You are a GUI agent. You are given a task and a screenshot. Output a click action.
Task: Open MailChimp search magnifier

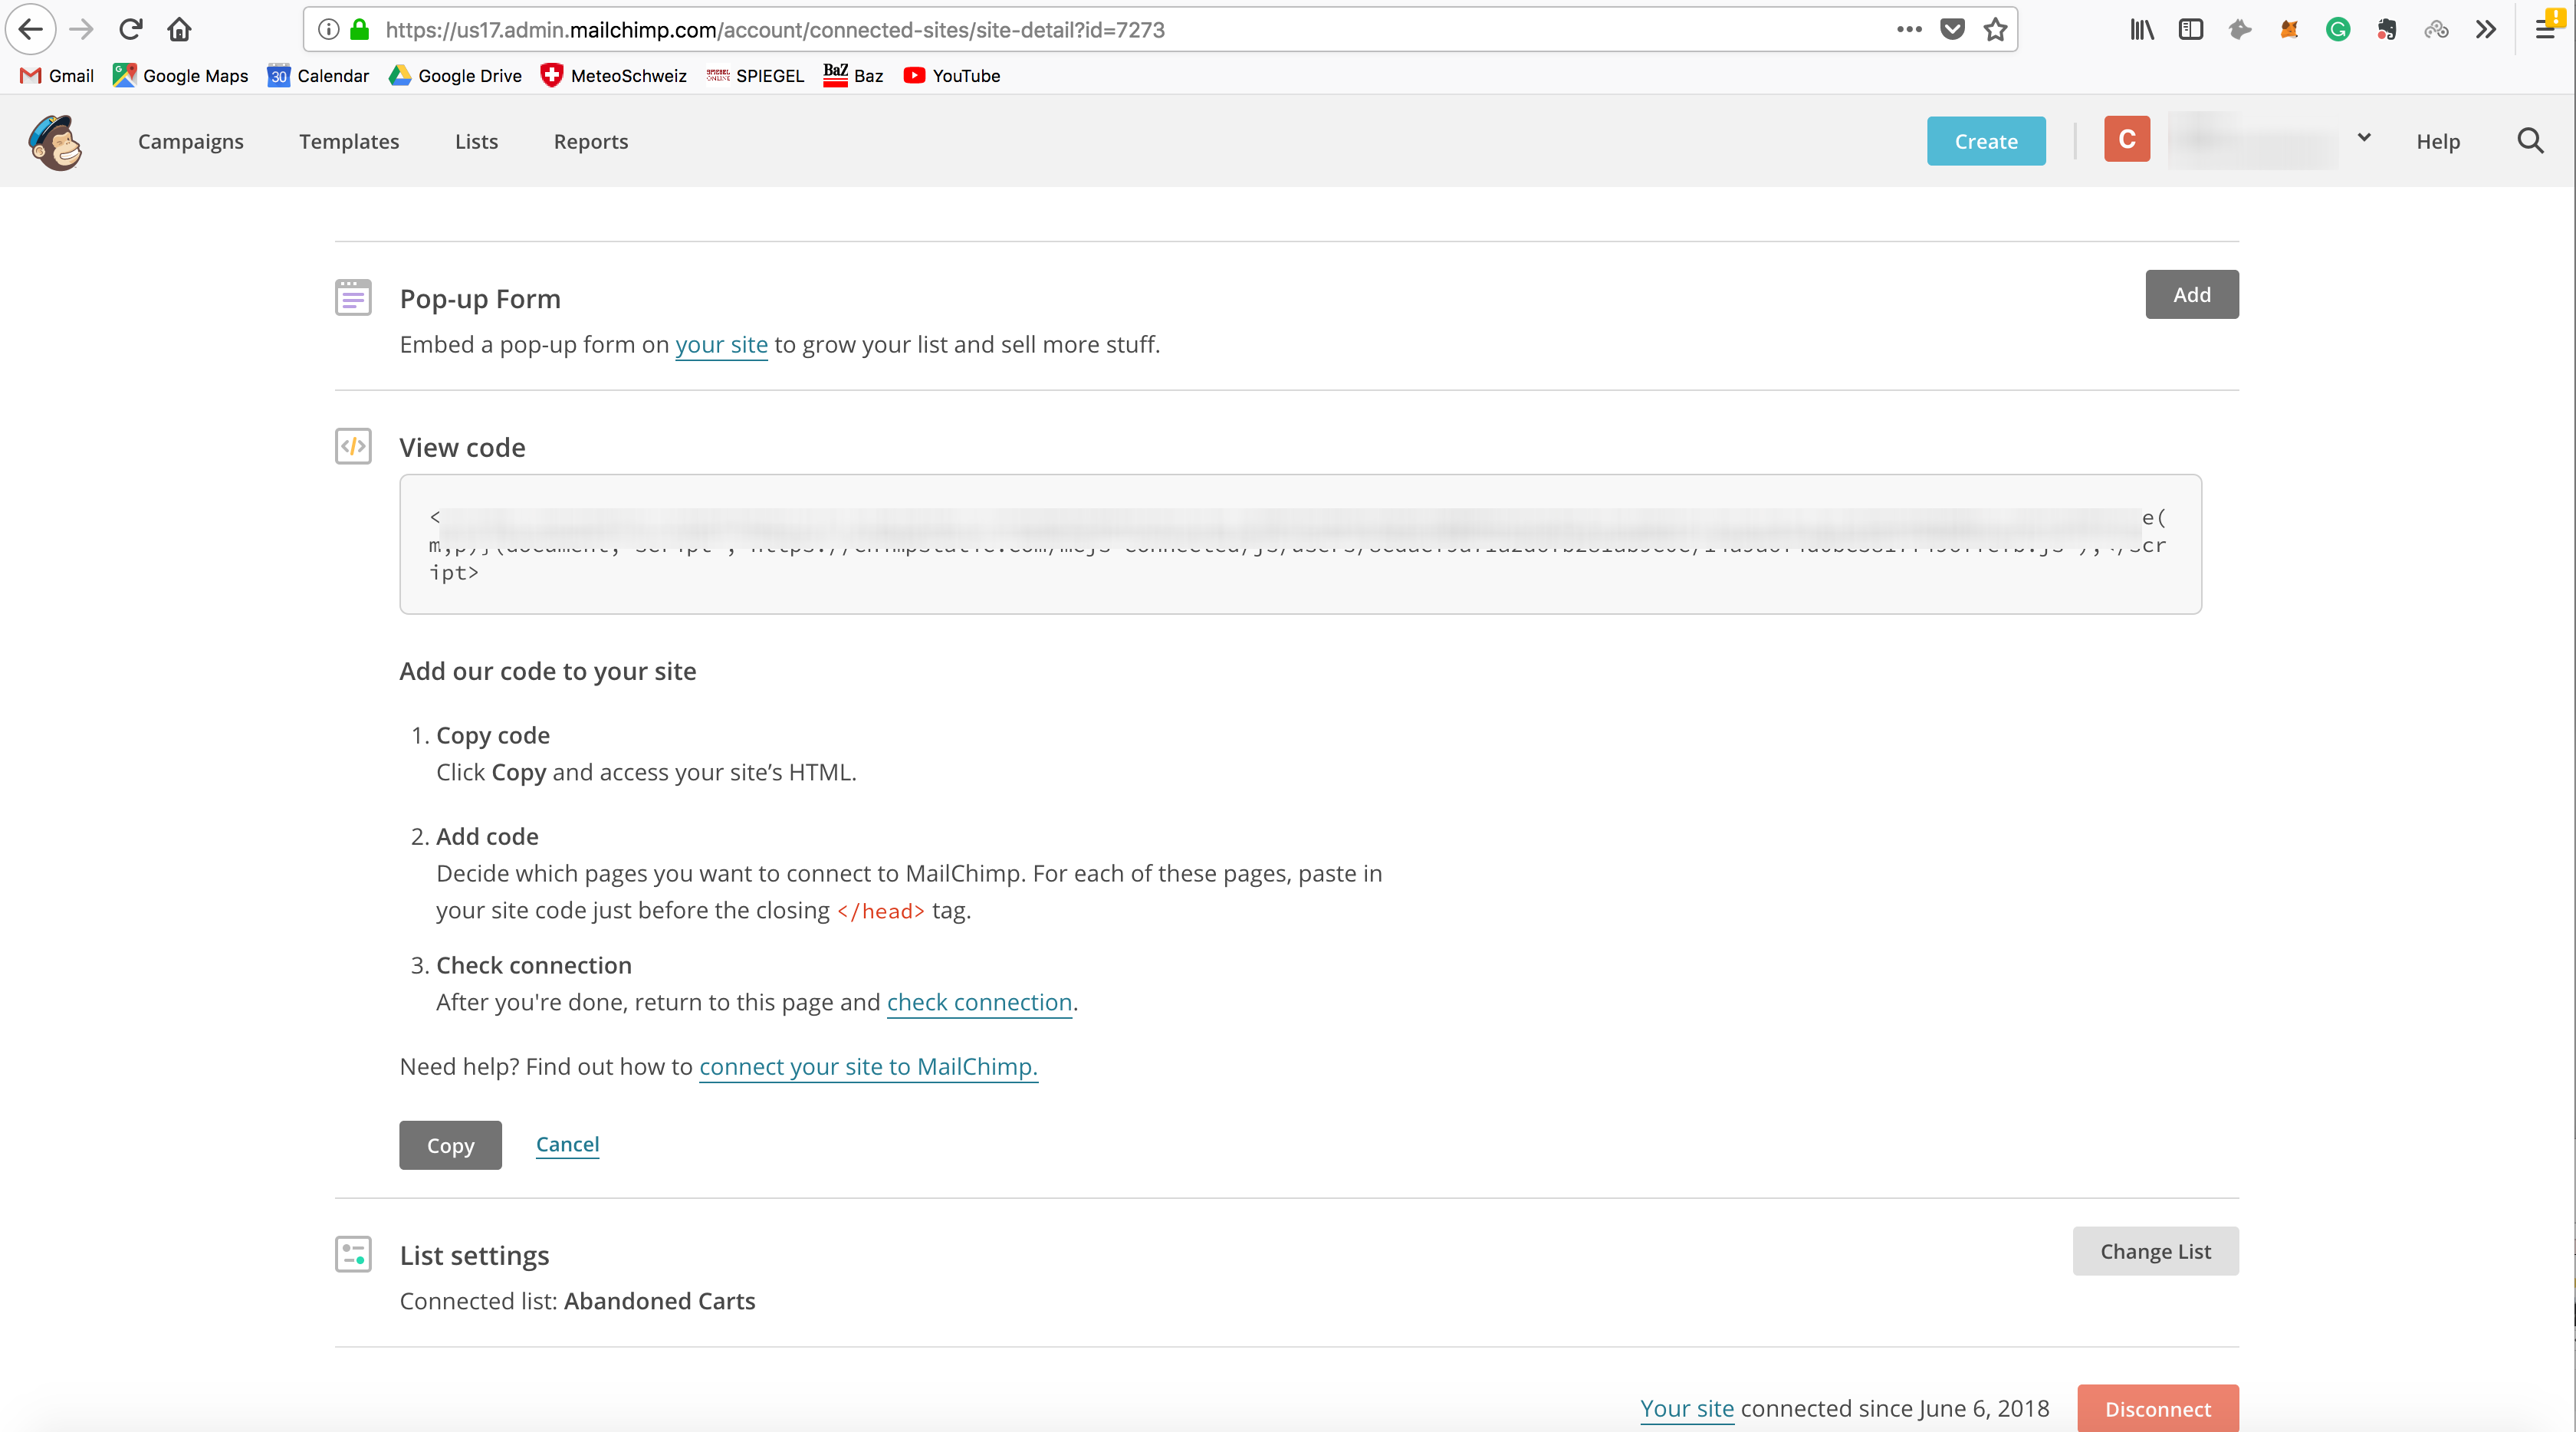pos(2530,141)
